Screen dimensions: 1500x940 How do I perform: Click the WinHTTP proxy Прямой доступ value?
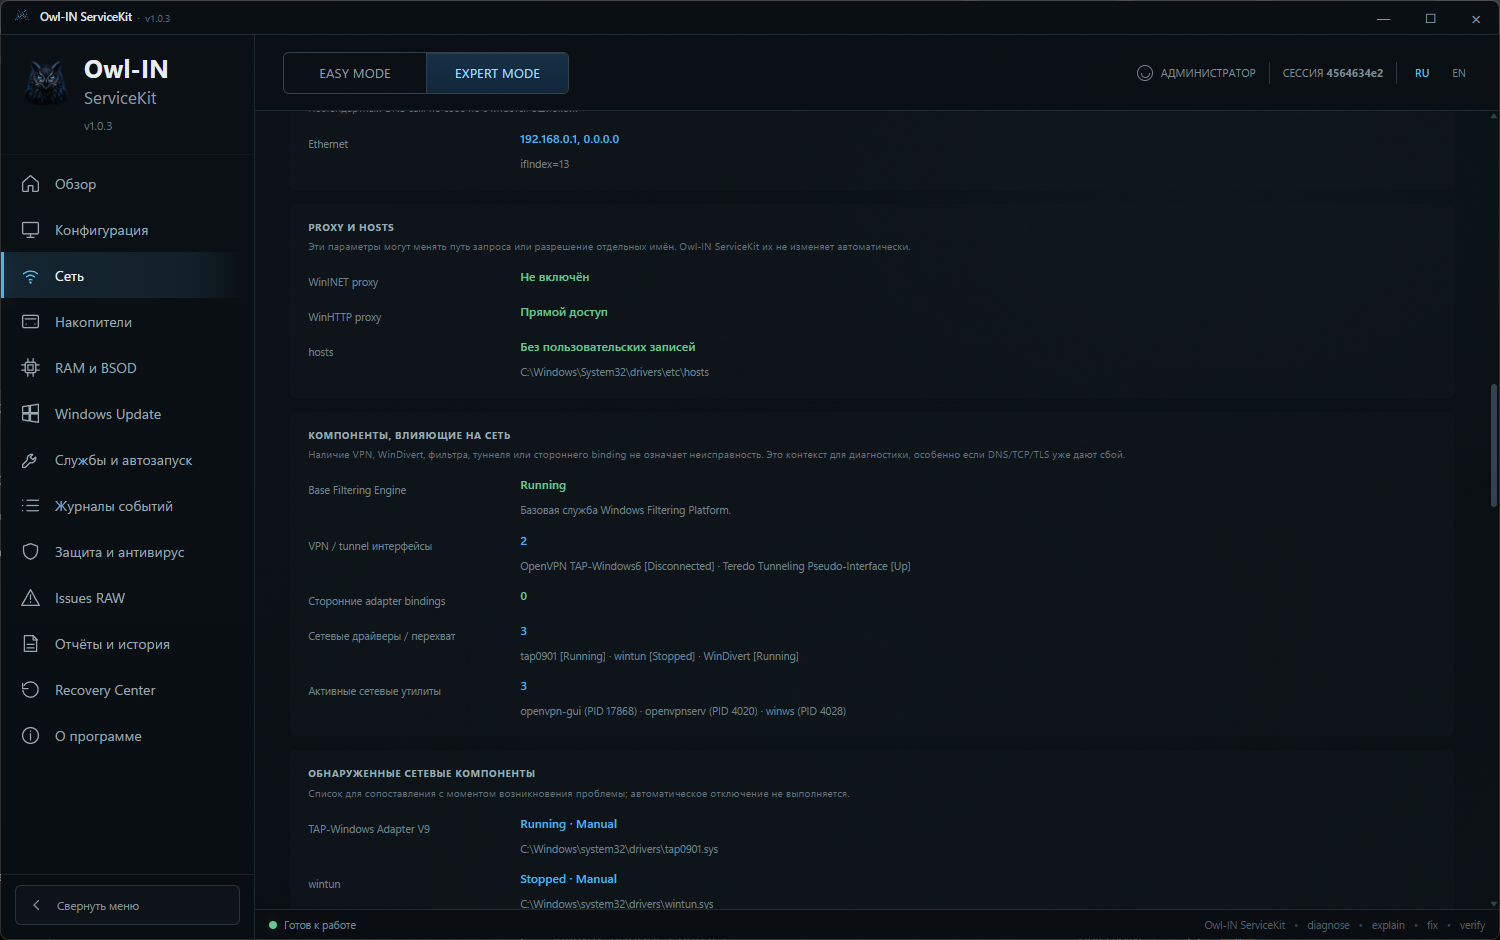[x=564, y=312]
